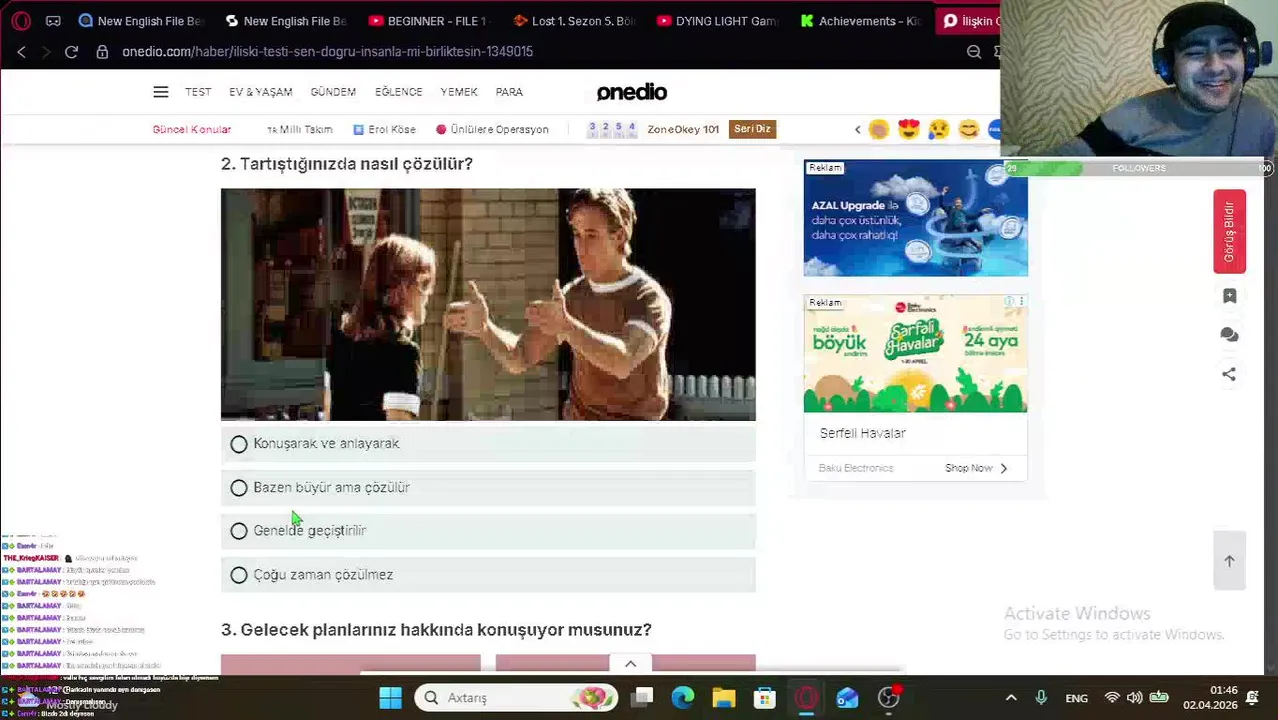Expand the hidden system tray icons chevron

point(1011,698)
